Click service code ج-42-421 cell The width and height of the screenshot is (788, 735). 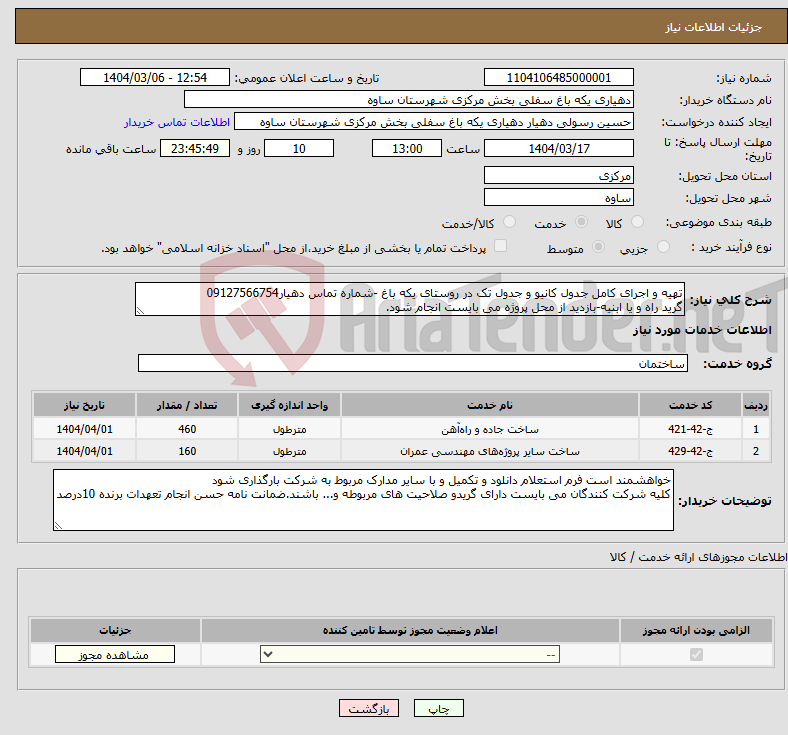tap(690, 429)
